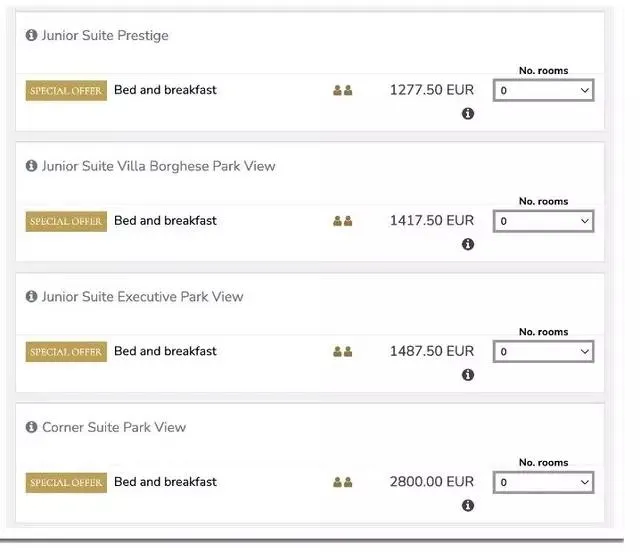
Task: Open No. rooms dropdown for Corner Suite
Action: coord(543,482)
